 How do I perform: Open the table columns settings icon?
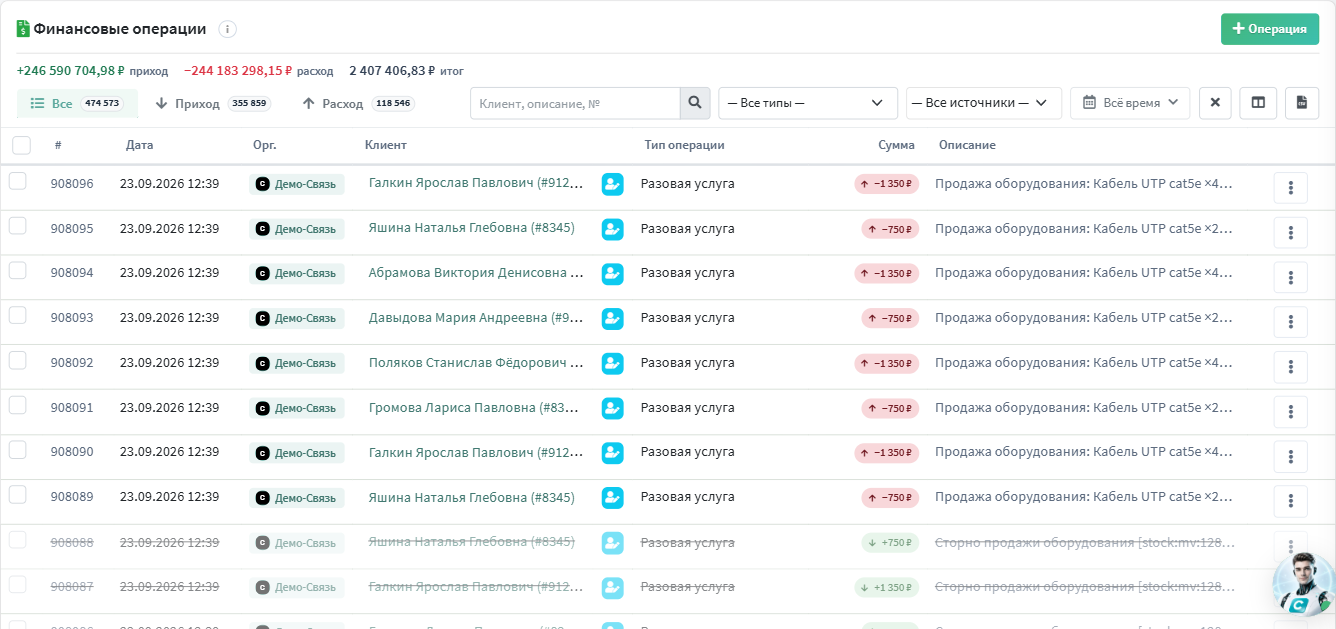pos(1258,103)
